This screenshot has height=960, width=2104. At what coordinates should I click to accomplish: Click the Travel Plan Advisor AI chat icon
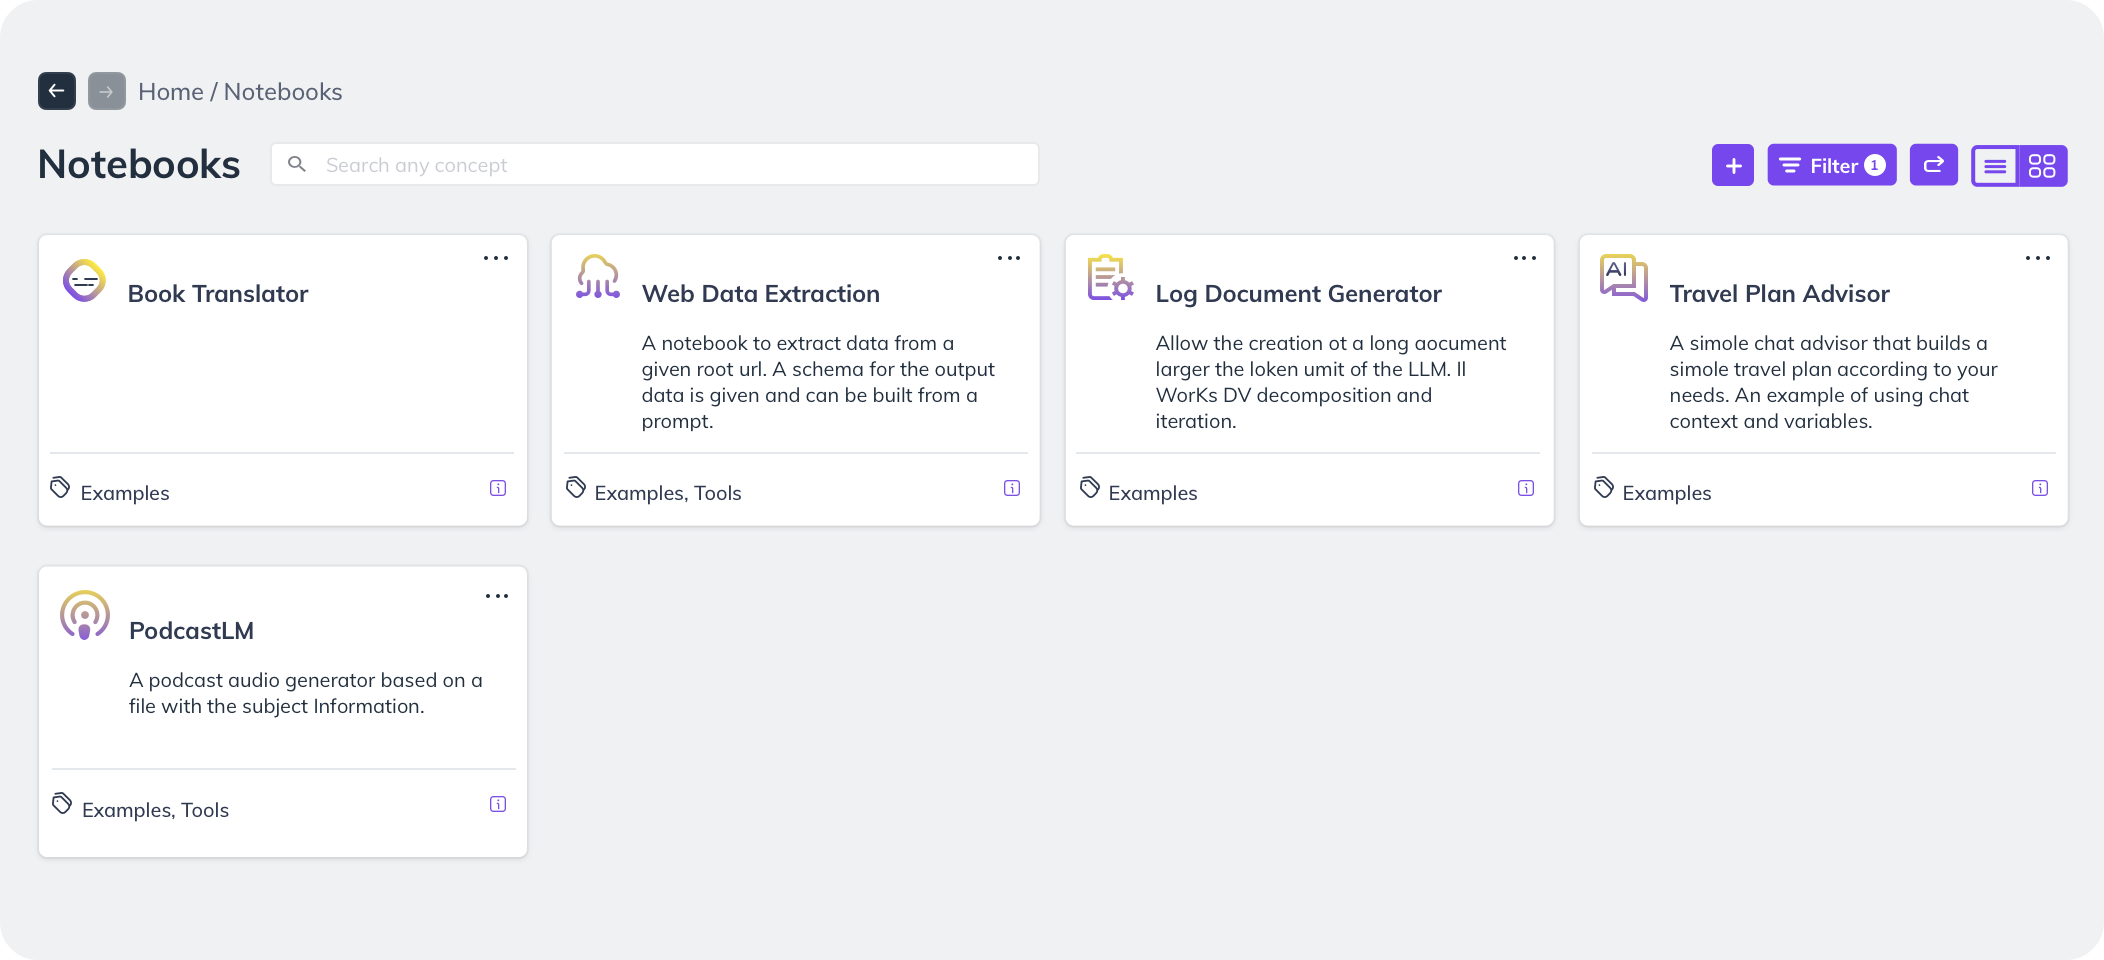click(1623, 277)
